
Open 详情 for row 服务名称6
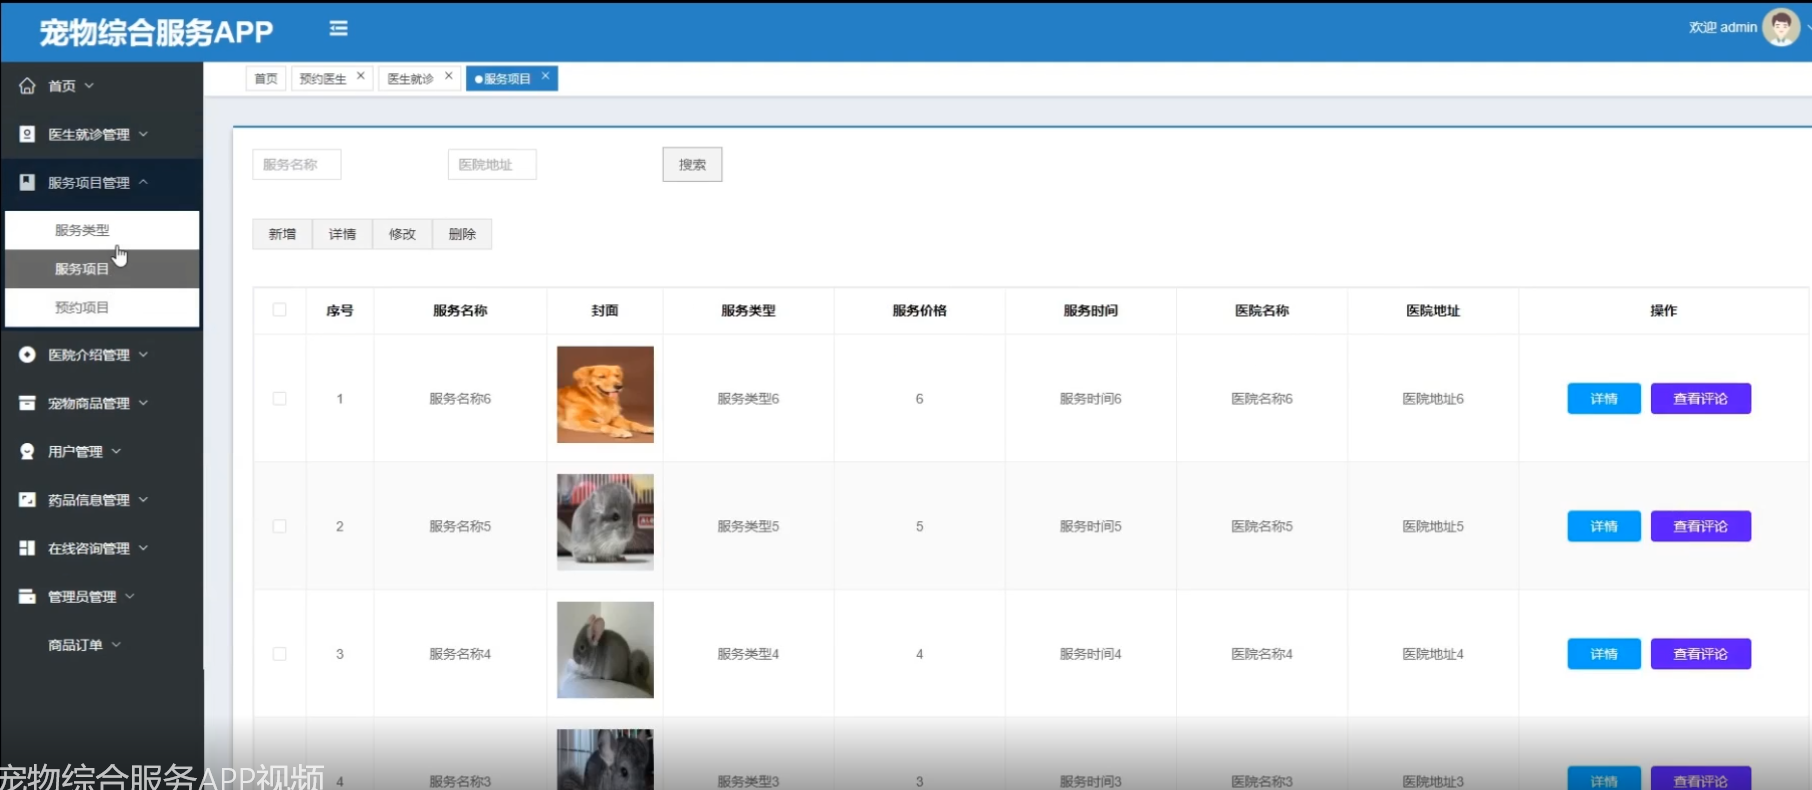(1604, 398)
